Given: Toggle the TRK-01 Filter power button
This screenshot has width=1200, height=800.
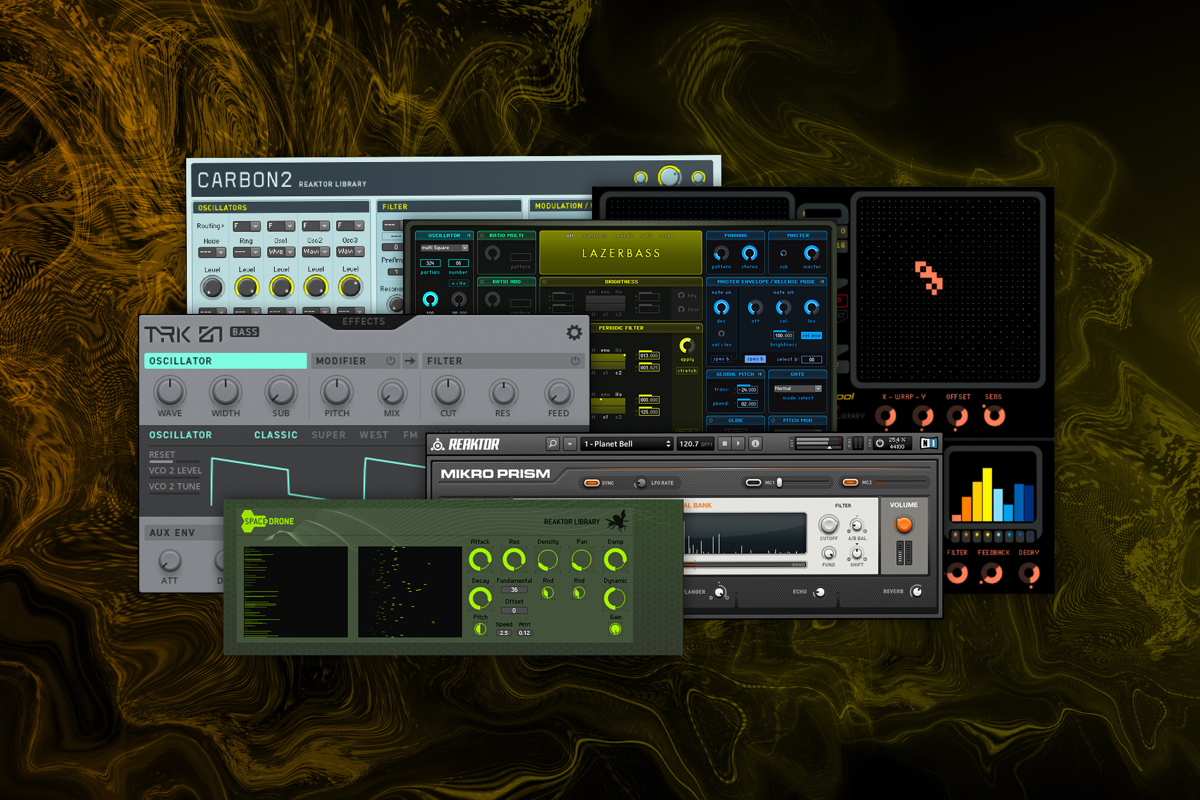Looking at the screenshot, I should tap(575, 361).
